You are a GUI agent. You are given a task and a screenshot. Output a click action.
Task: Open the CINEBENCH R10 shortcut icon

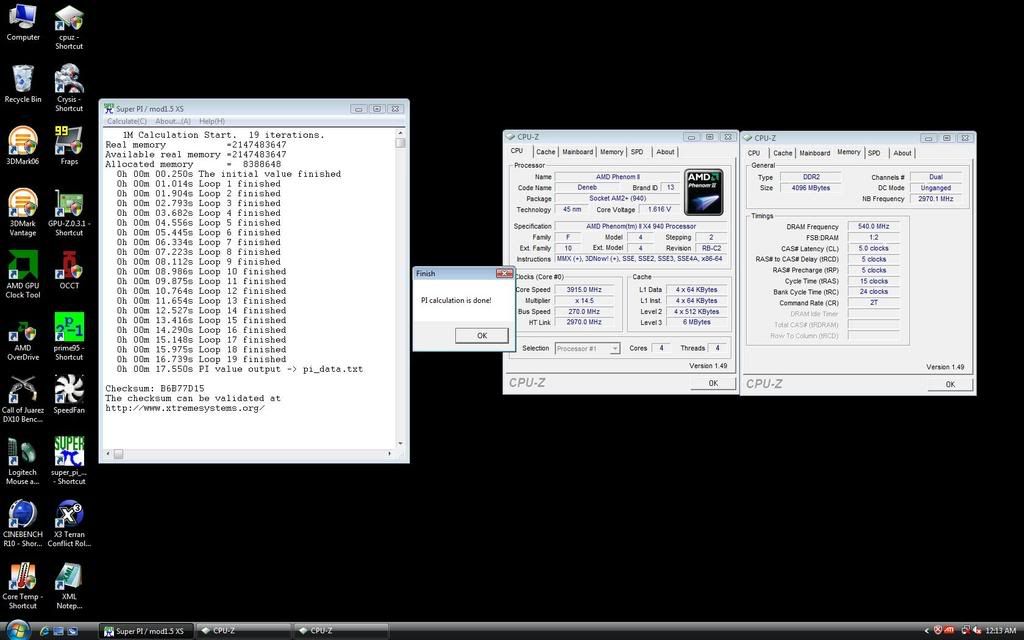23,524
